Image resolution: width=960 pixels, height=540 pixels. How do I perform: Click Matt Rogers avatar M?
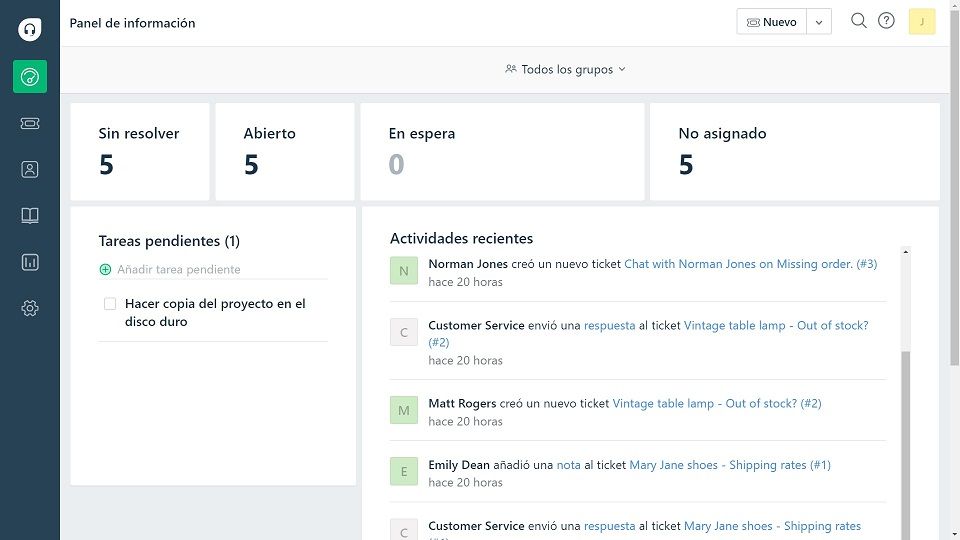coord(403,410)
